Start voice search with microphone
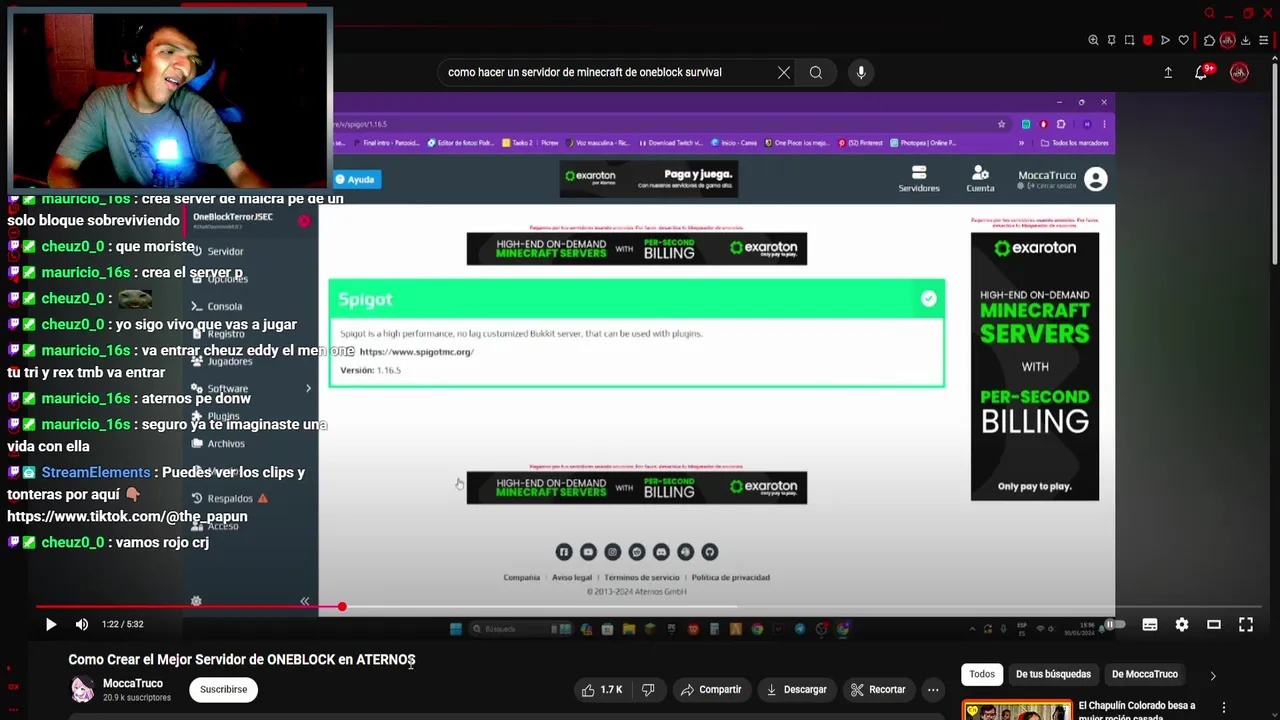 click(861, 72)
